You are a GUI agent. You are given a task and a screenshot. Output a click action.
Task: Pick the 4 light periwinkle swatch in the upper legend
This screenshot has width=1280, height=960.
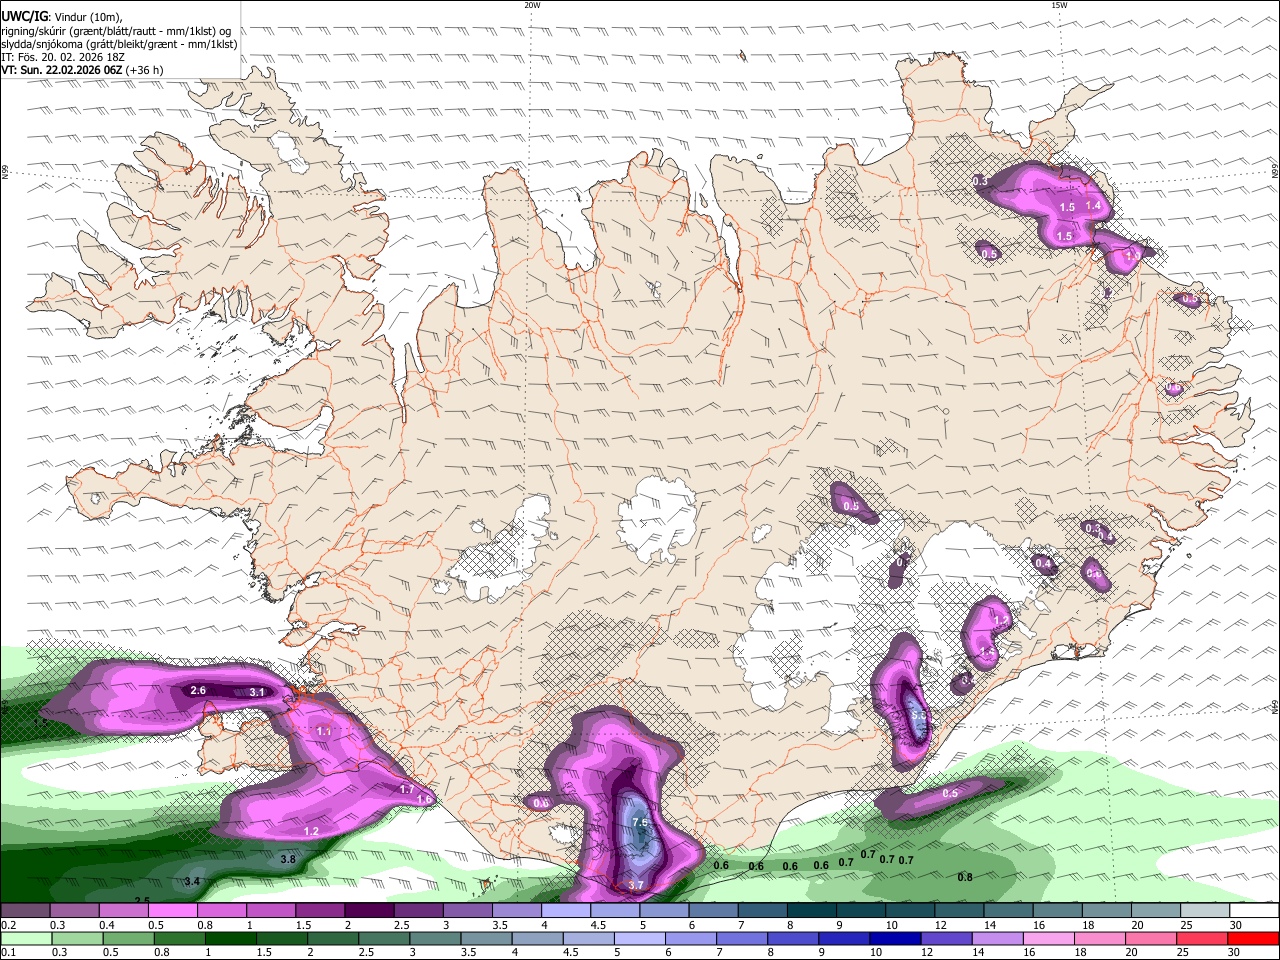coord(565,911)
